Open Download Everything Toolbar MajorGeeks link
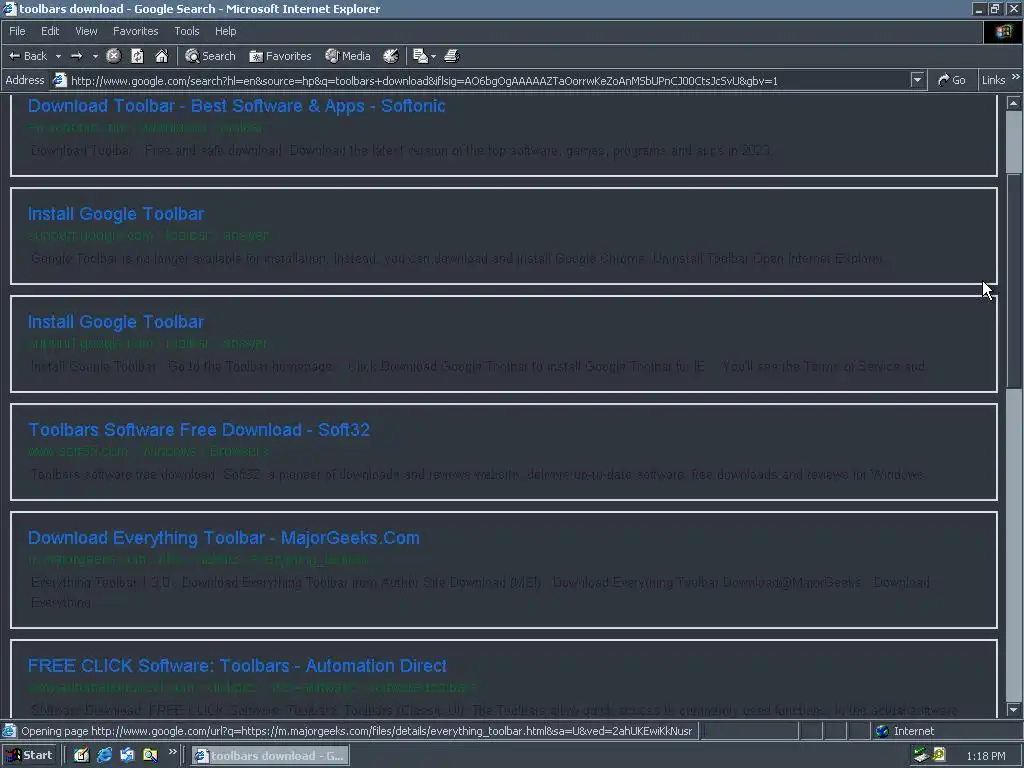Screen dimensions: 1024x768 (223, 537)
